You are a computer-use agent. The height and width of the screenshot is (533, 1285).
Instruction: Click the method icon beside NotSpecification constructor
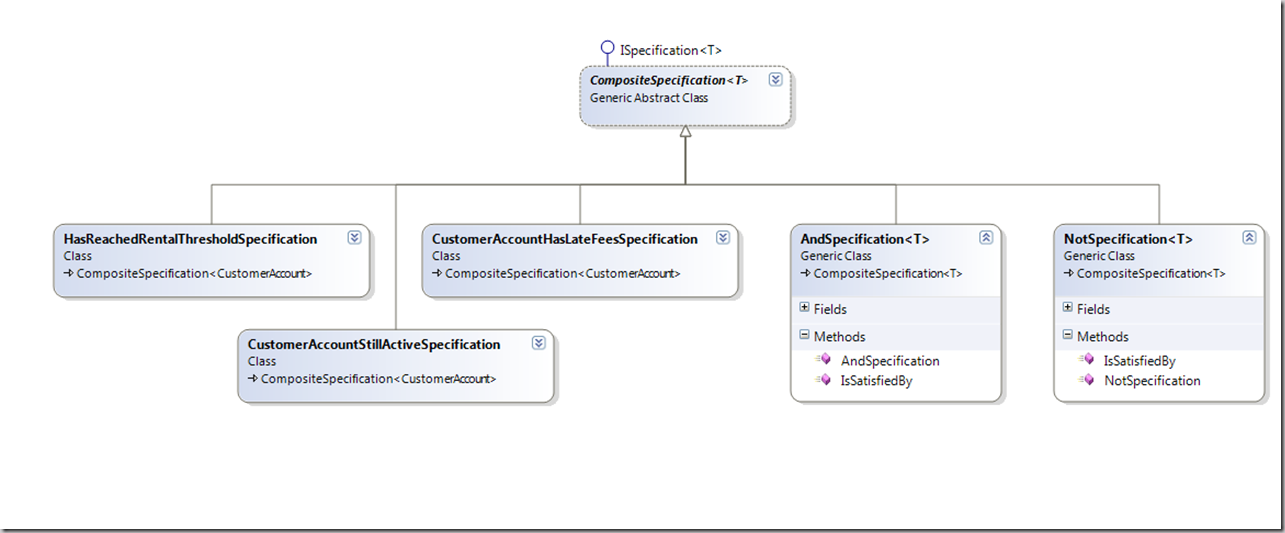click(x=1087, y=380)
